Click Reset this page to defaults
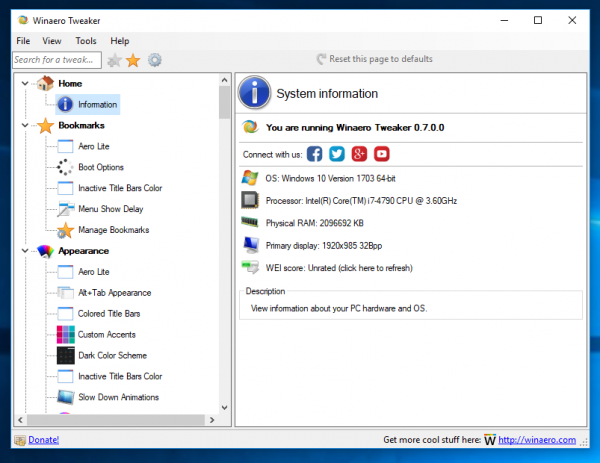Screen dimensions: 600x463 [x=381, y=59]
